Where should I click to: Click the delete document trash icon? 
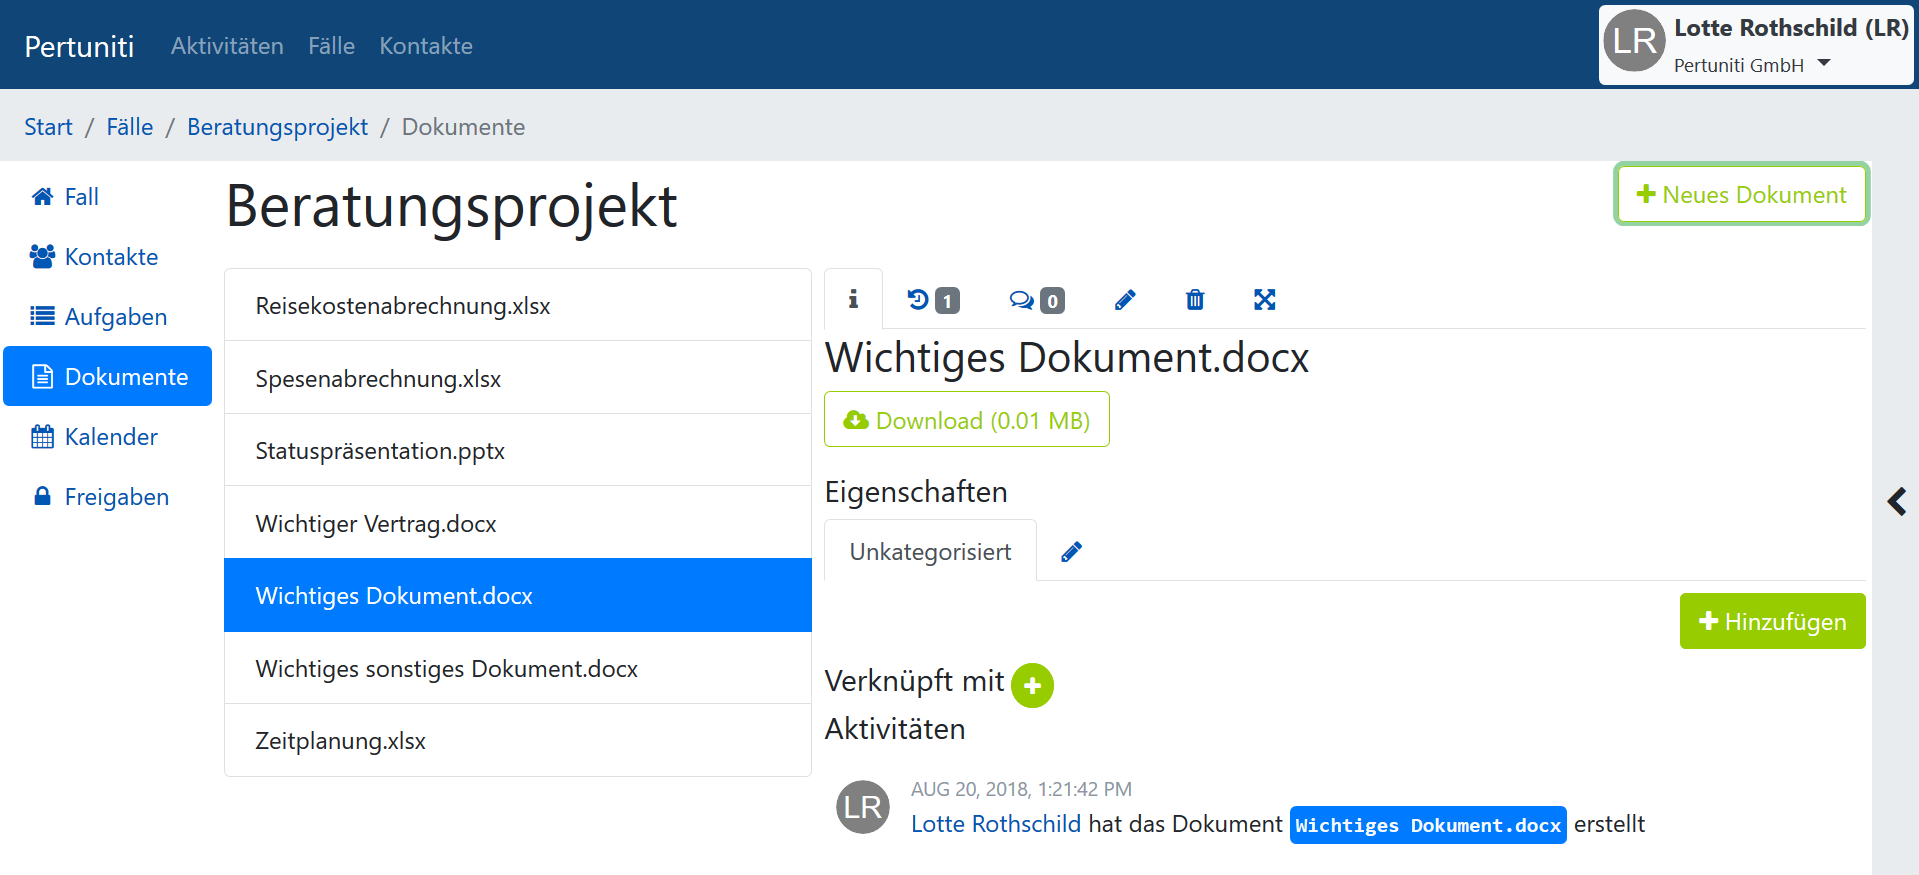click(x=1195, y=300)
